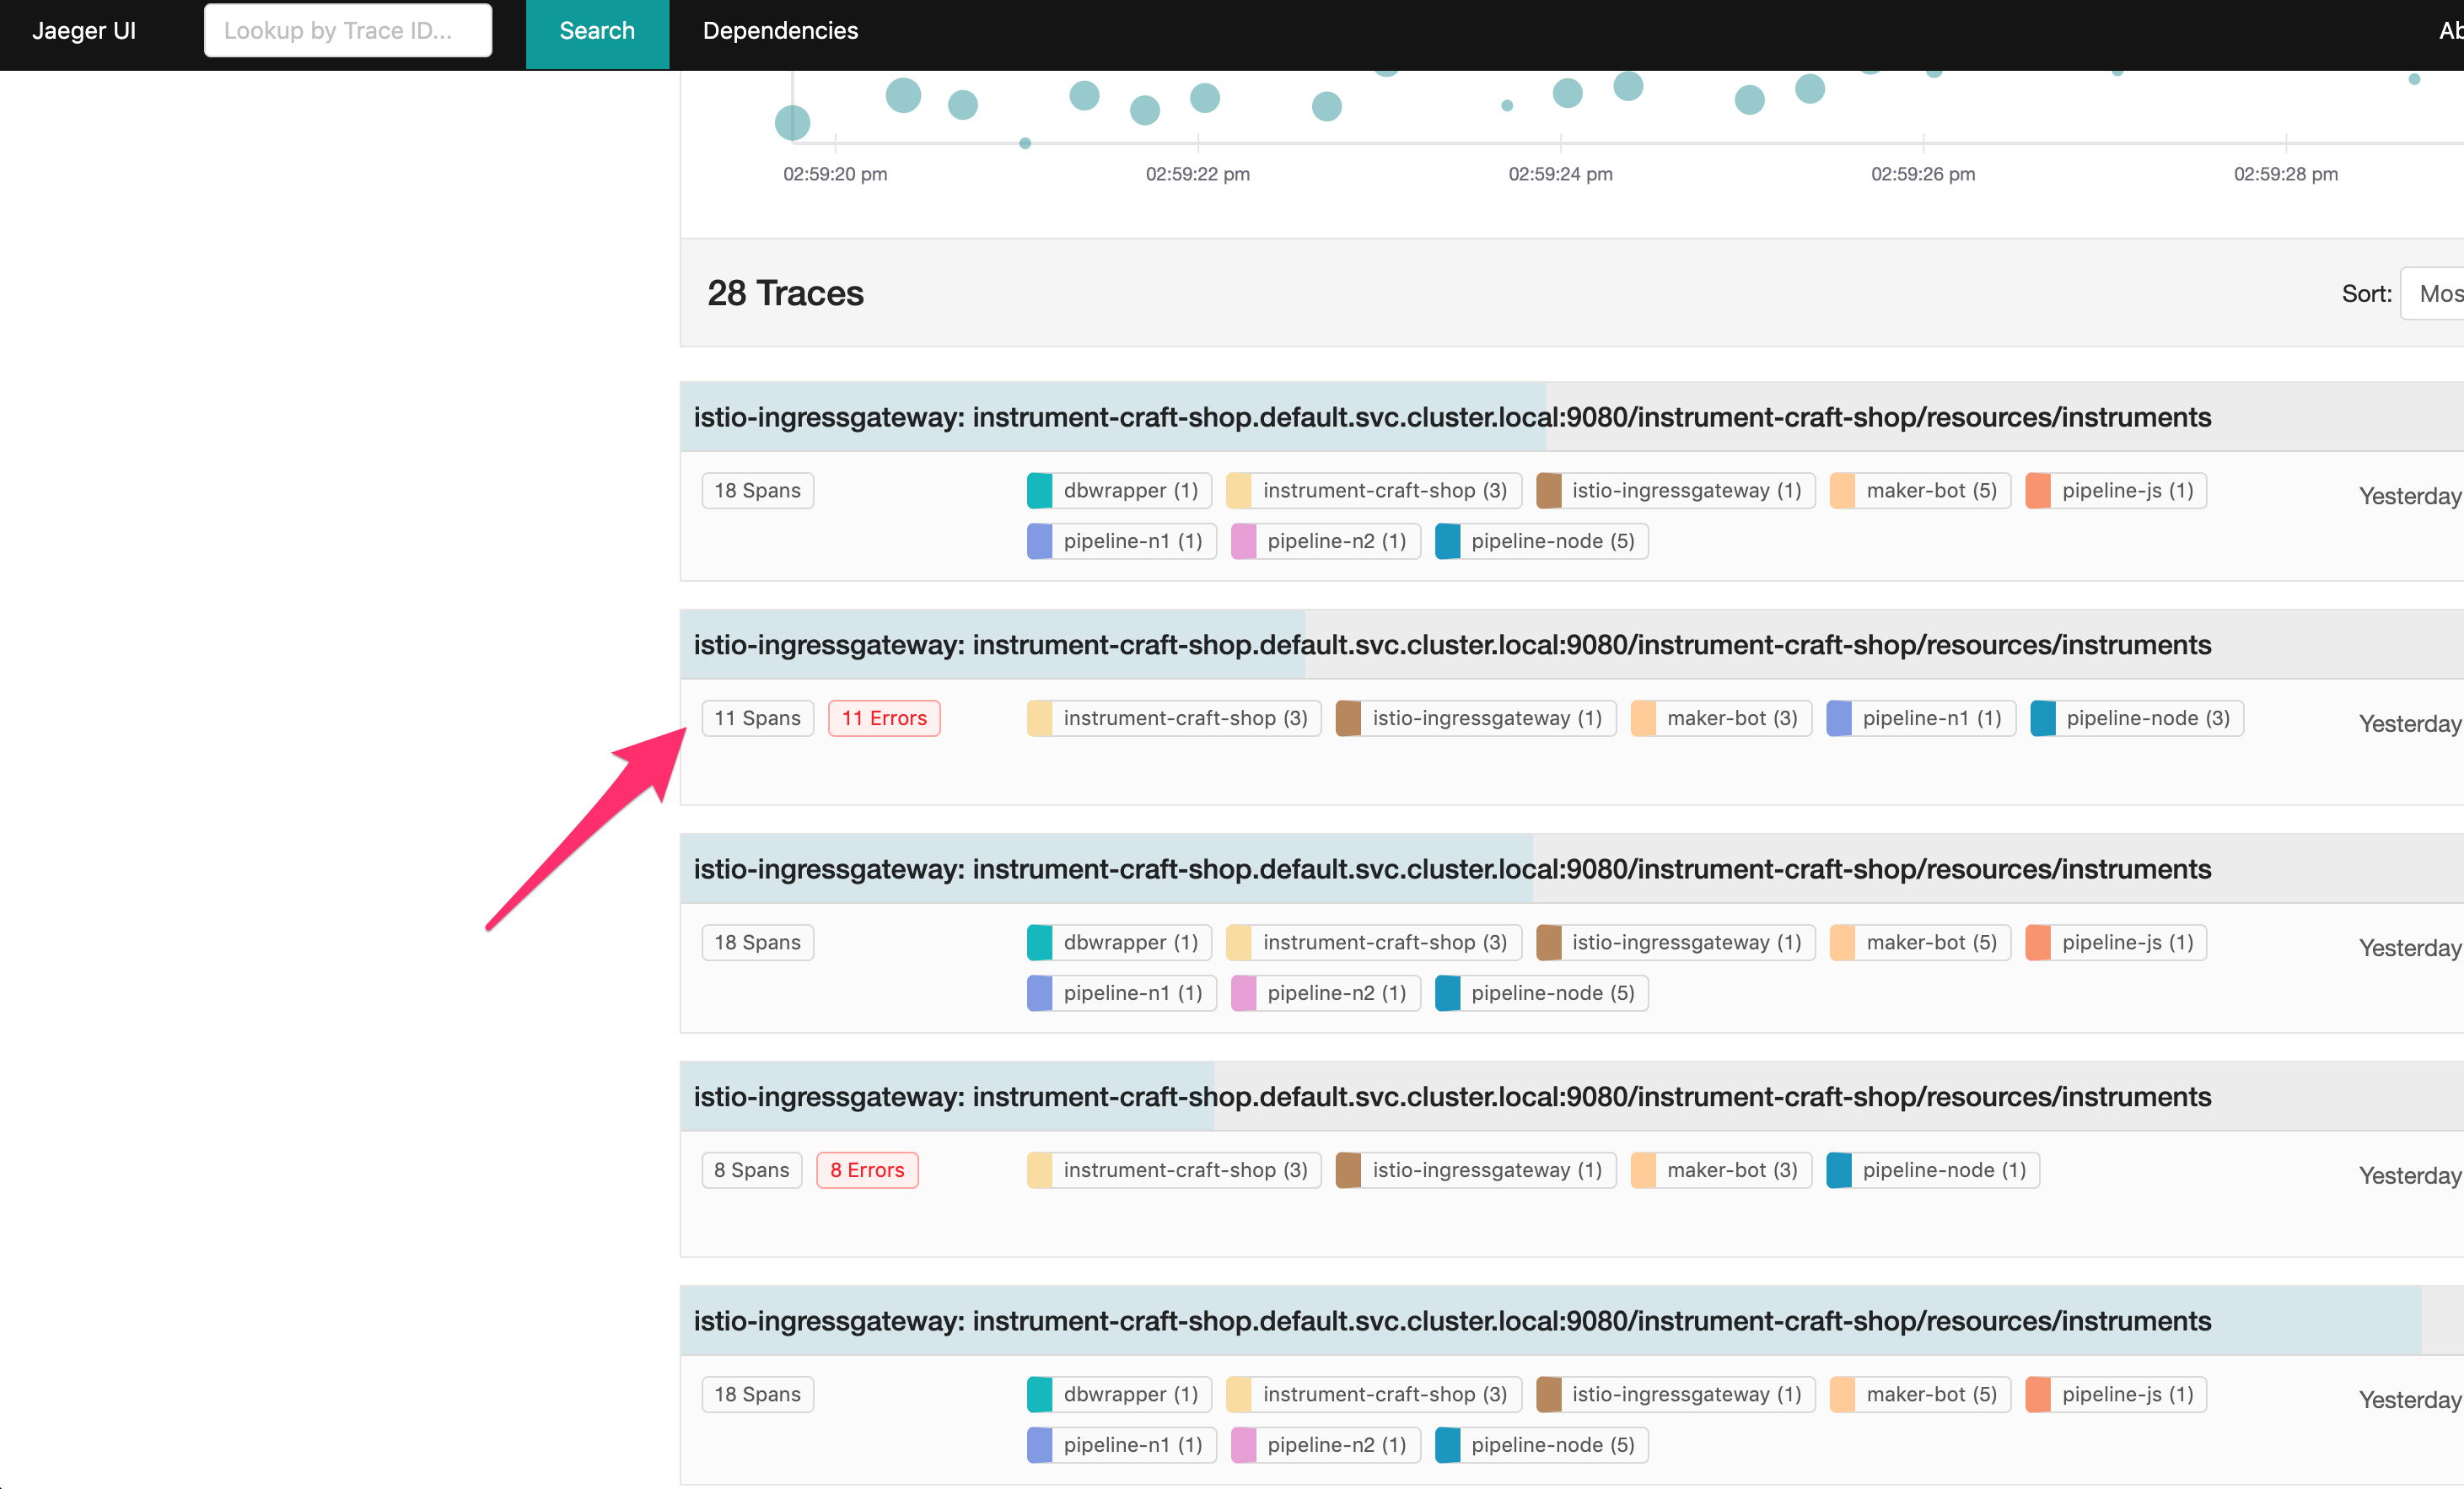The height and width of the screenshot is (1489, 2464).
Task: Click the Lookup by Trace ID field
Action: coord(347,31)
